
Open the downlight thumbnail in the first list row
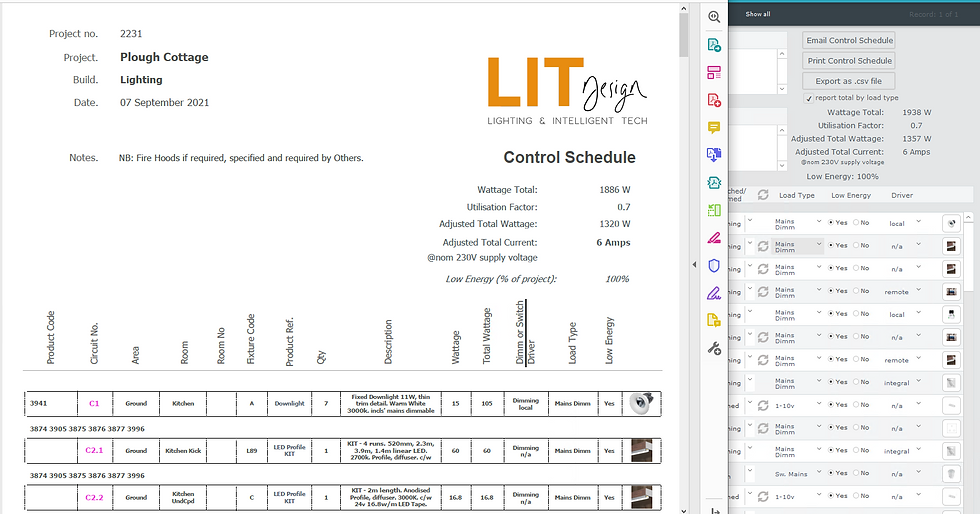951,223
